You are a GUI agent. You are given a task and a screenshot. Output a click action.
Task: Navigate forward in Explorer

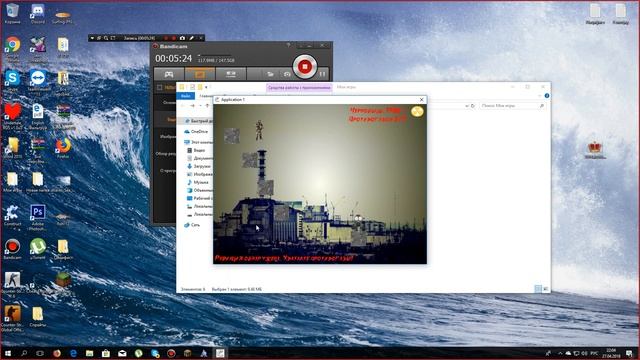(192, 106)
